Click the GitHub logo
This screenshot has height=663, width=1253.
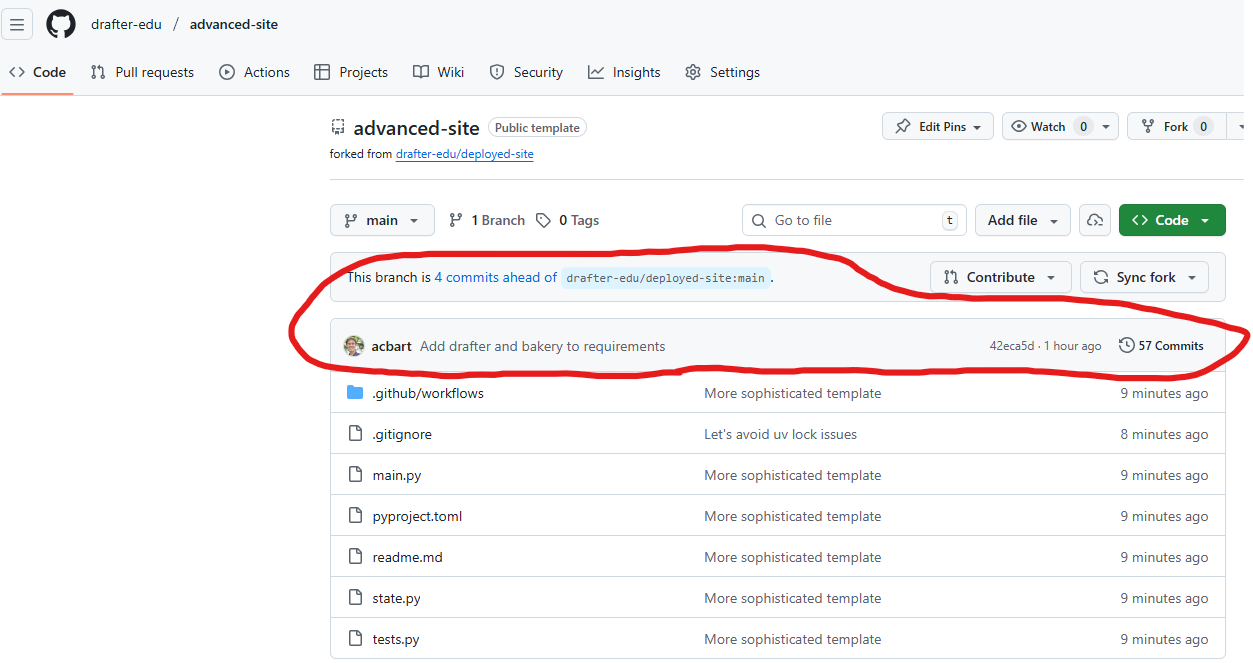[x=60, y=24]
